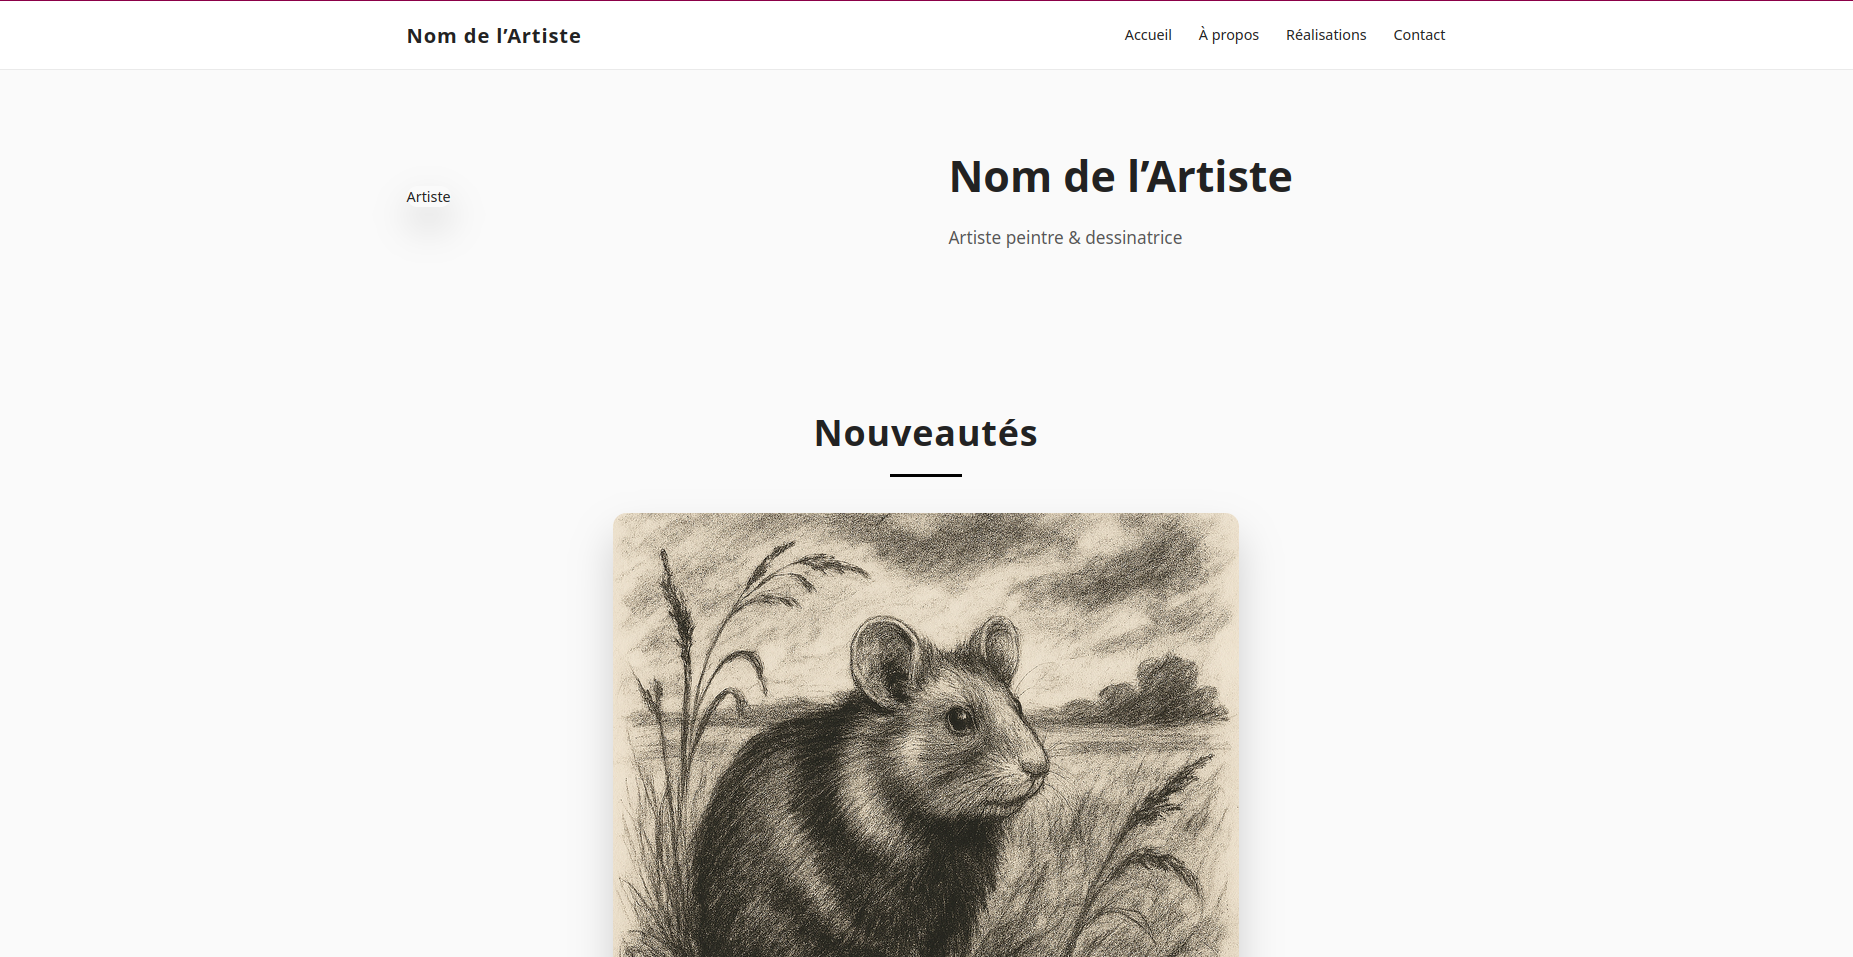The width and height of the screenshot is (1853, 957).
Task: Navigate to the À propos page
Action: pyautogui.click(x=1228, y=34)
